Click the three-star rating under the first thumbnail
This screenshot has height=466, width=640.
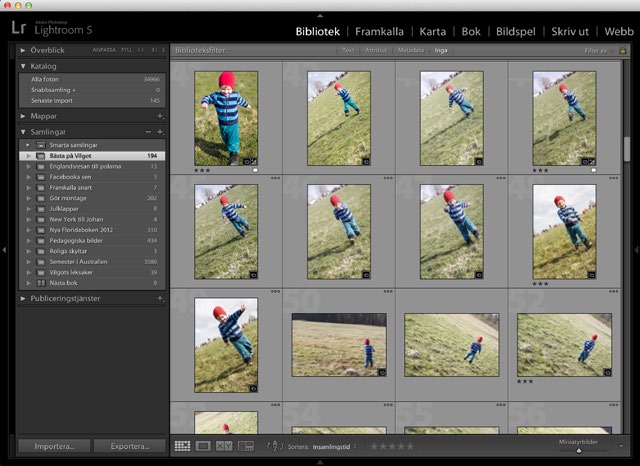pyautogui.click(x=202, y=170)
